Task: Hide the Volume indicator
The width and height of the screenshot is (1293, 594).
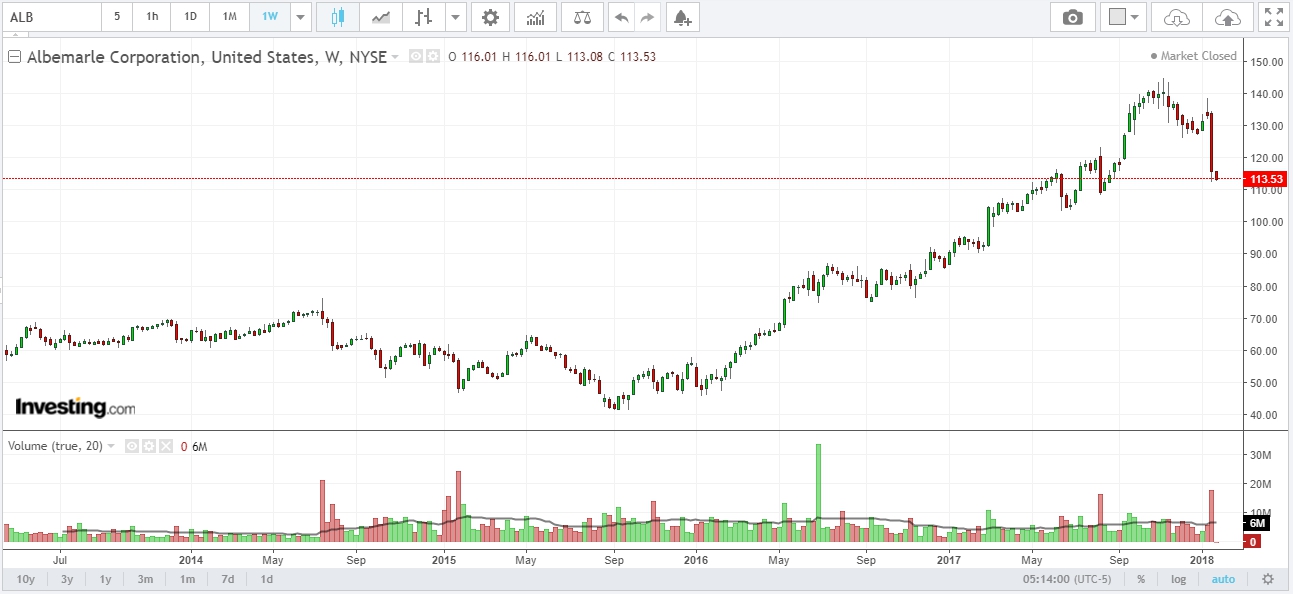Action: [131, 446]
